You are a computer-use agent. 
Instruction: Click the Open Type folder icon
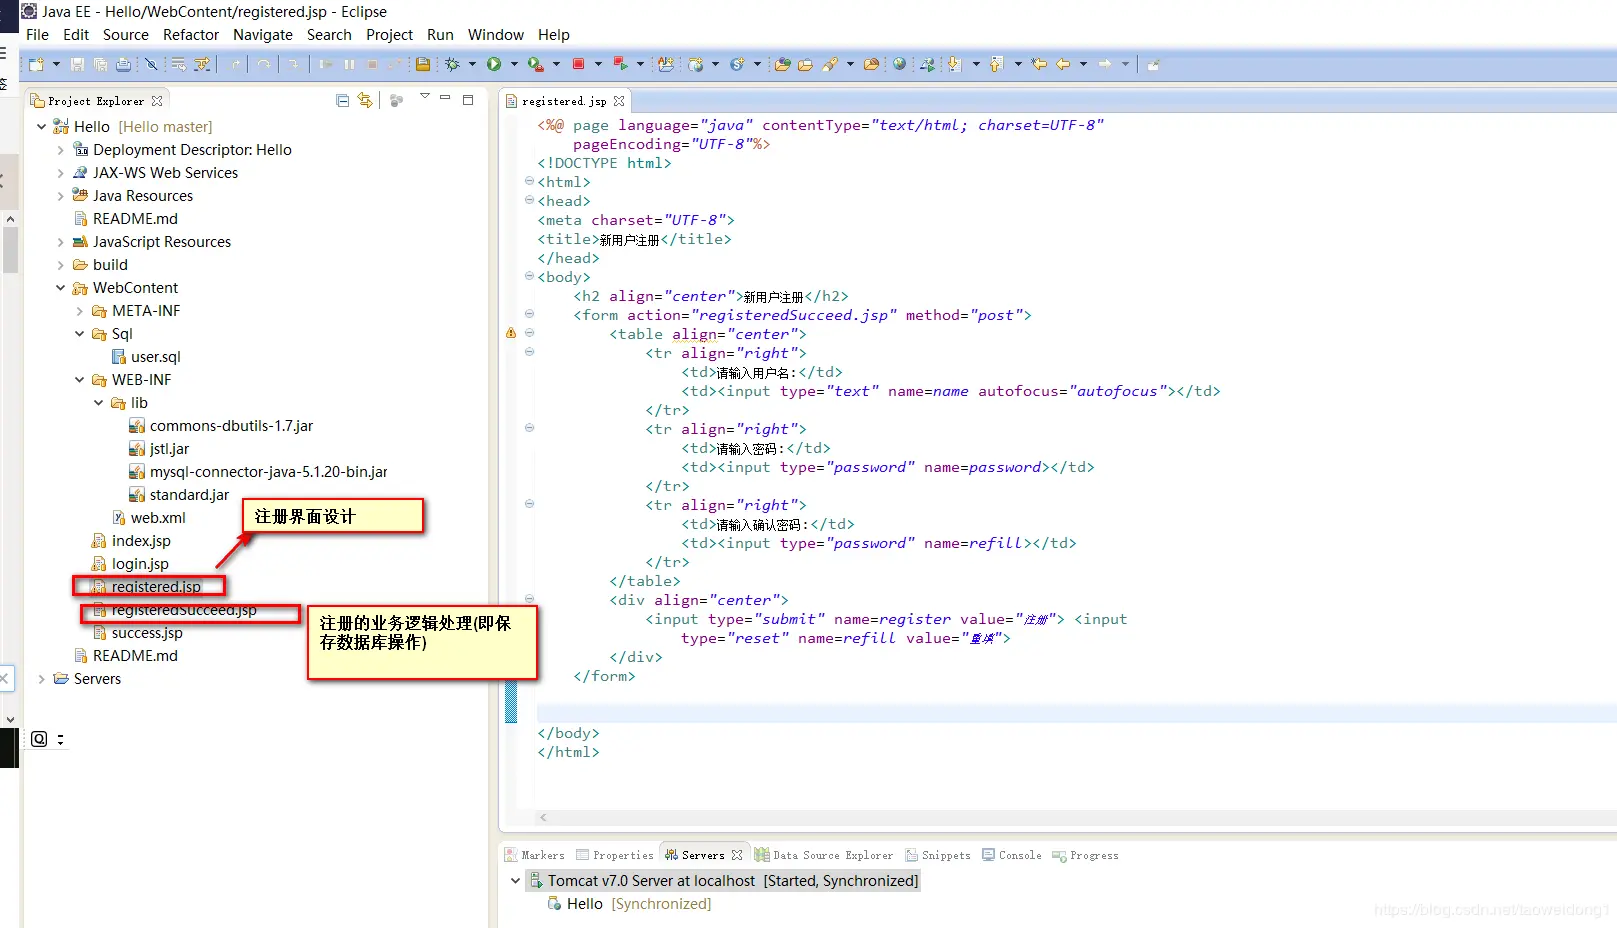(x=782, y=64)
